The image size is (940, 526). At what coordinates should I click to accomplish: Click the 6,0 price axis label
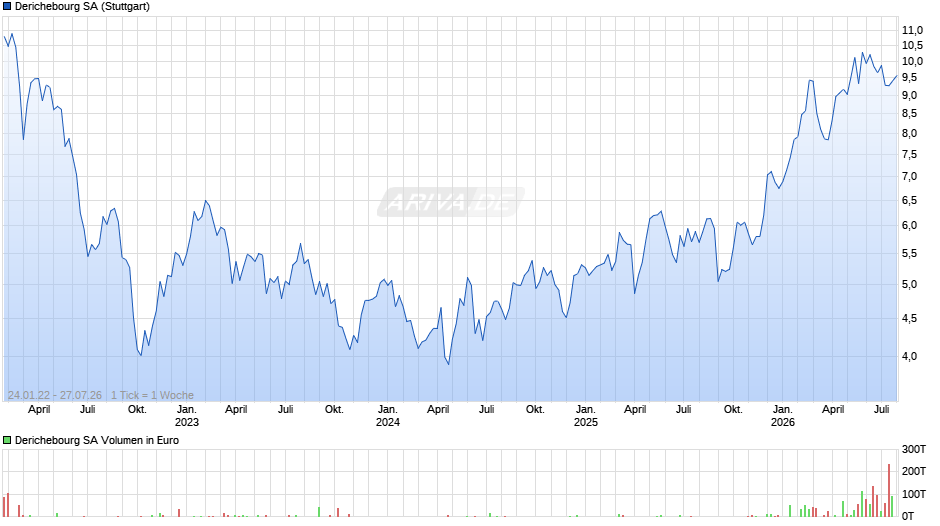tap(909, 226)
